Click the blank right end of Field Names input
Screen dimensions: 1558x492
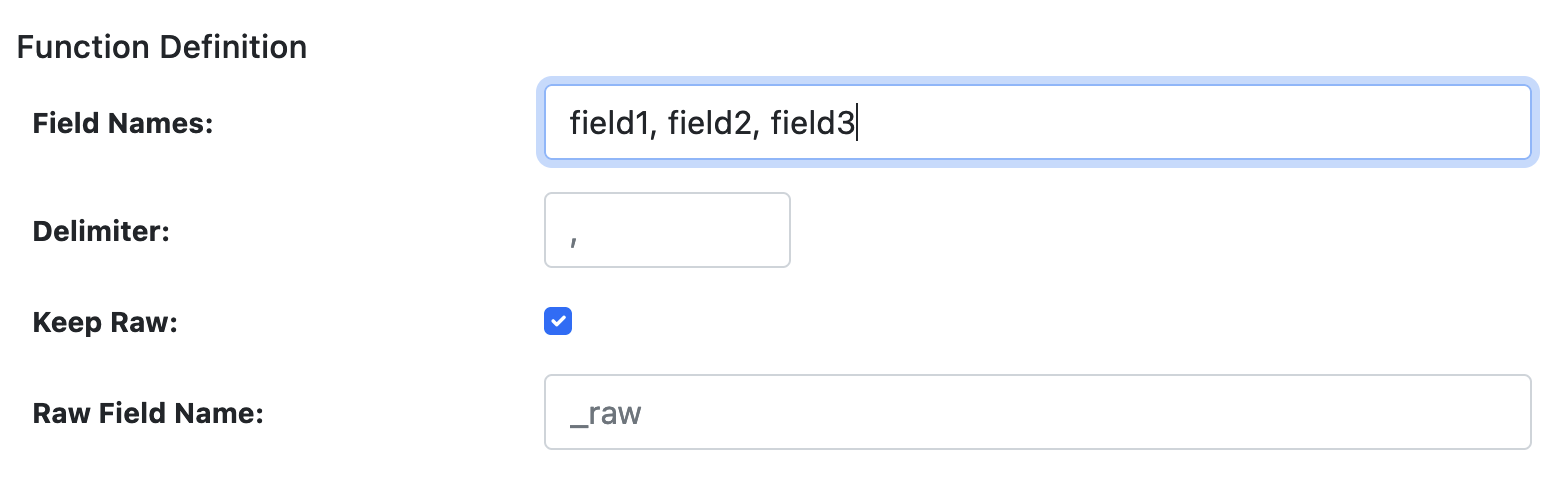point(1400,122)
